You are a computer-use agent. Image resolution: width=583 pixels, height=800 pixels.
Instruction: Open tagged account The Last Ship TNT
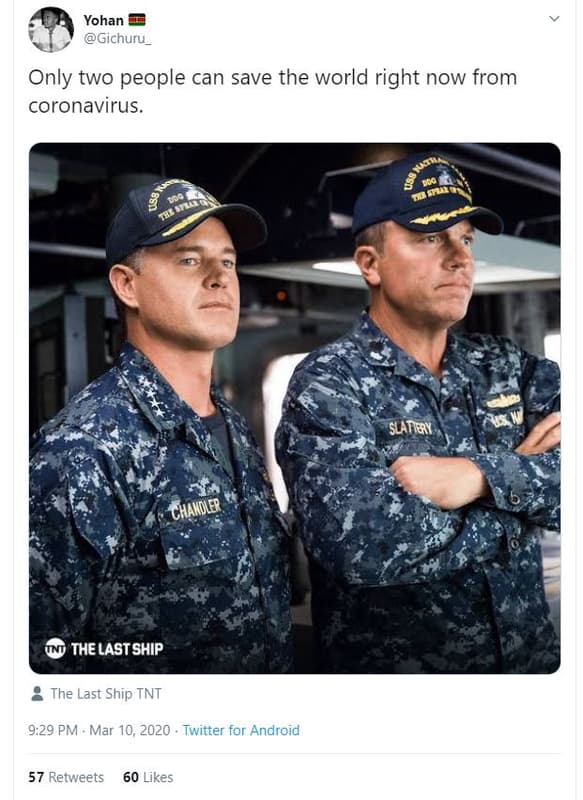(106, 693)
